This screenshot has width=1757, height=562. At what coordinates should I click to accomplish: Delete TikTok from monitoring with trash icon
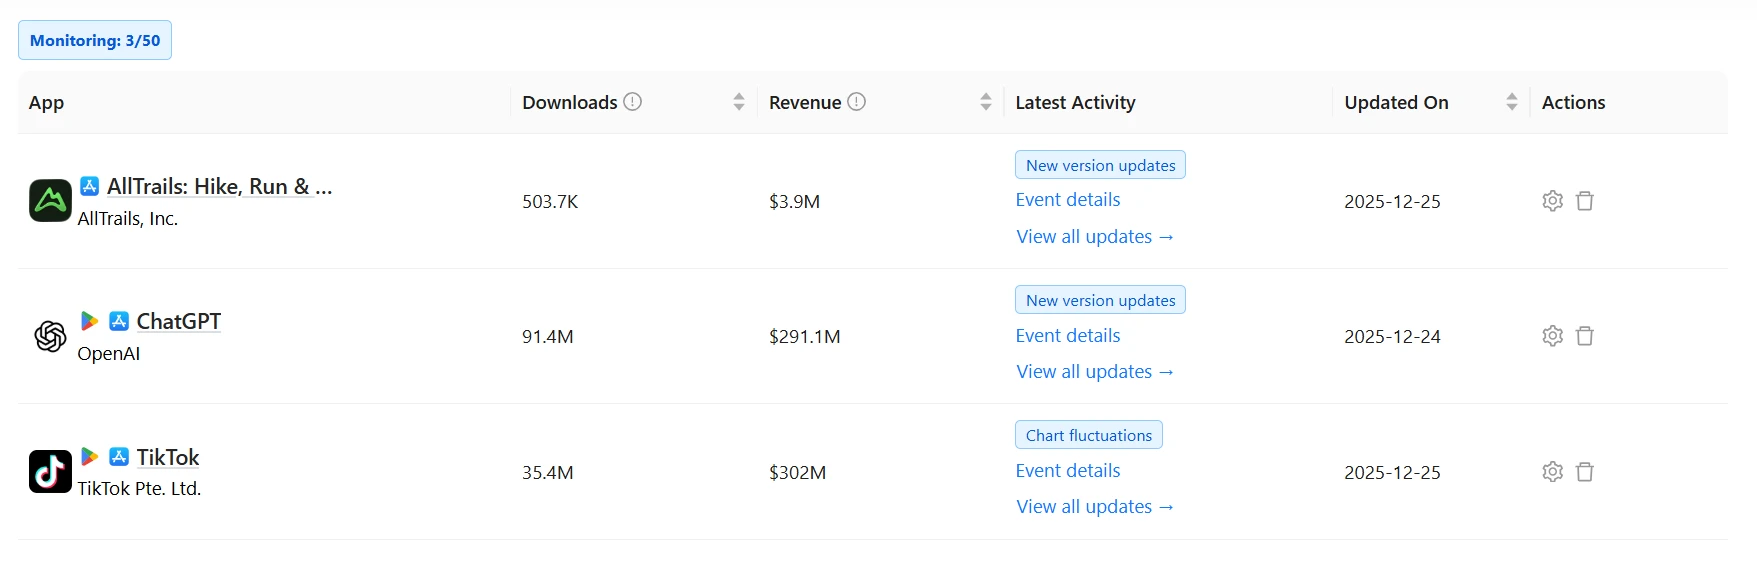(x=1585, y=471)
